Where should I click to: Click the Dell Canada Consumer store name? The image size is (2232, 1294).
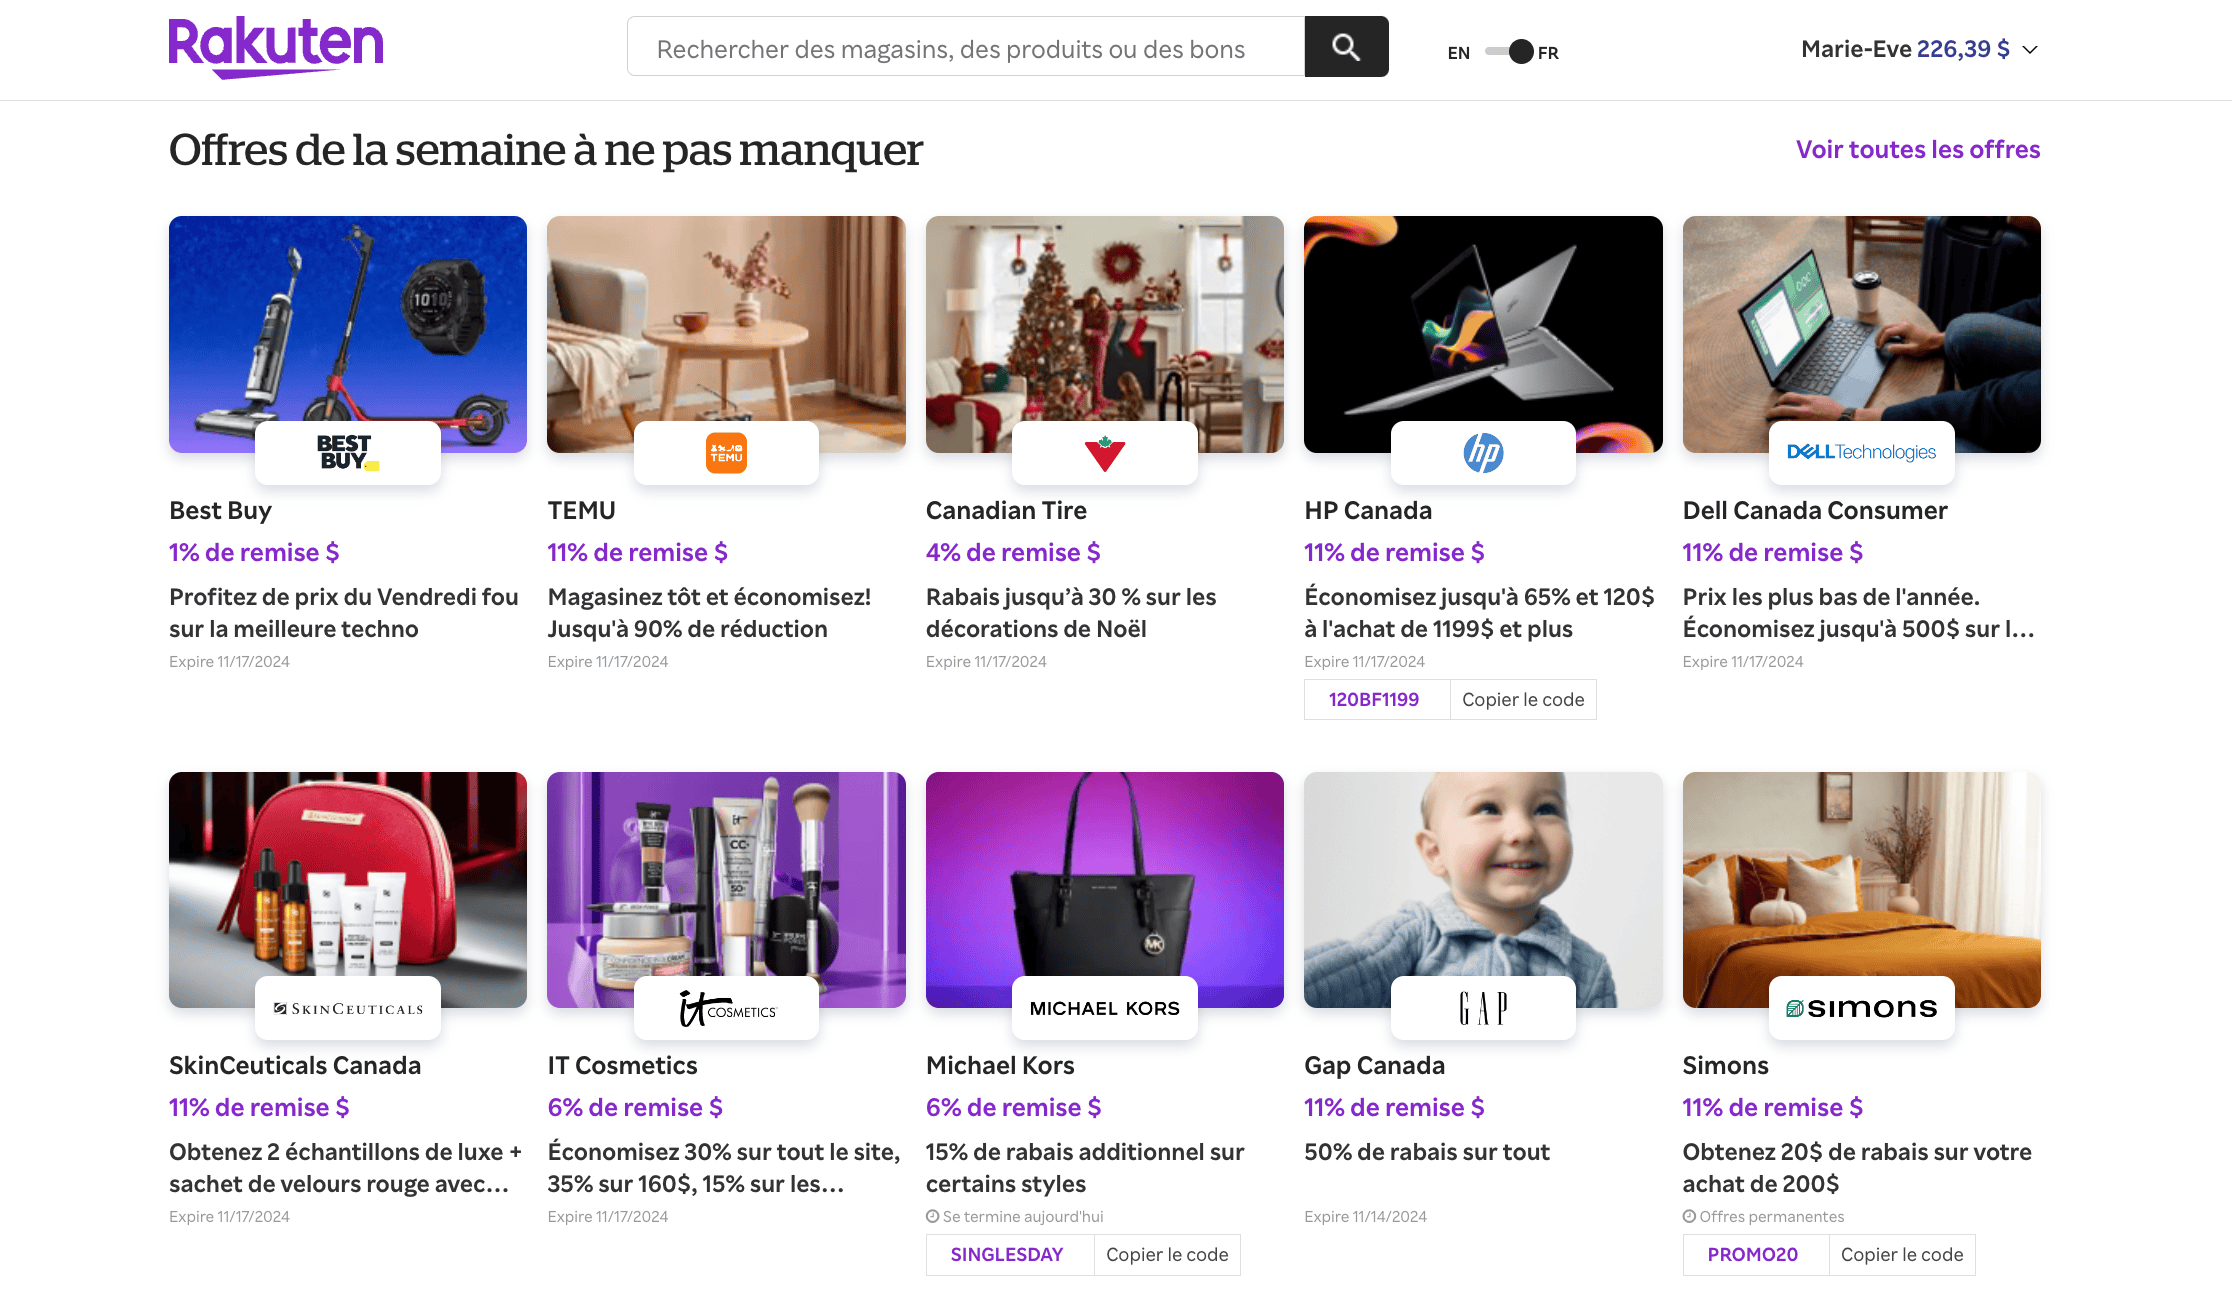point(1815,511)
